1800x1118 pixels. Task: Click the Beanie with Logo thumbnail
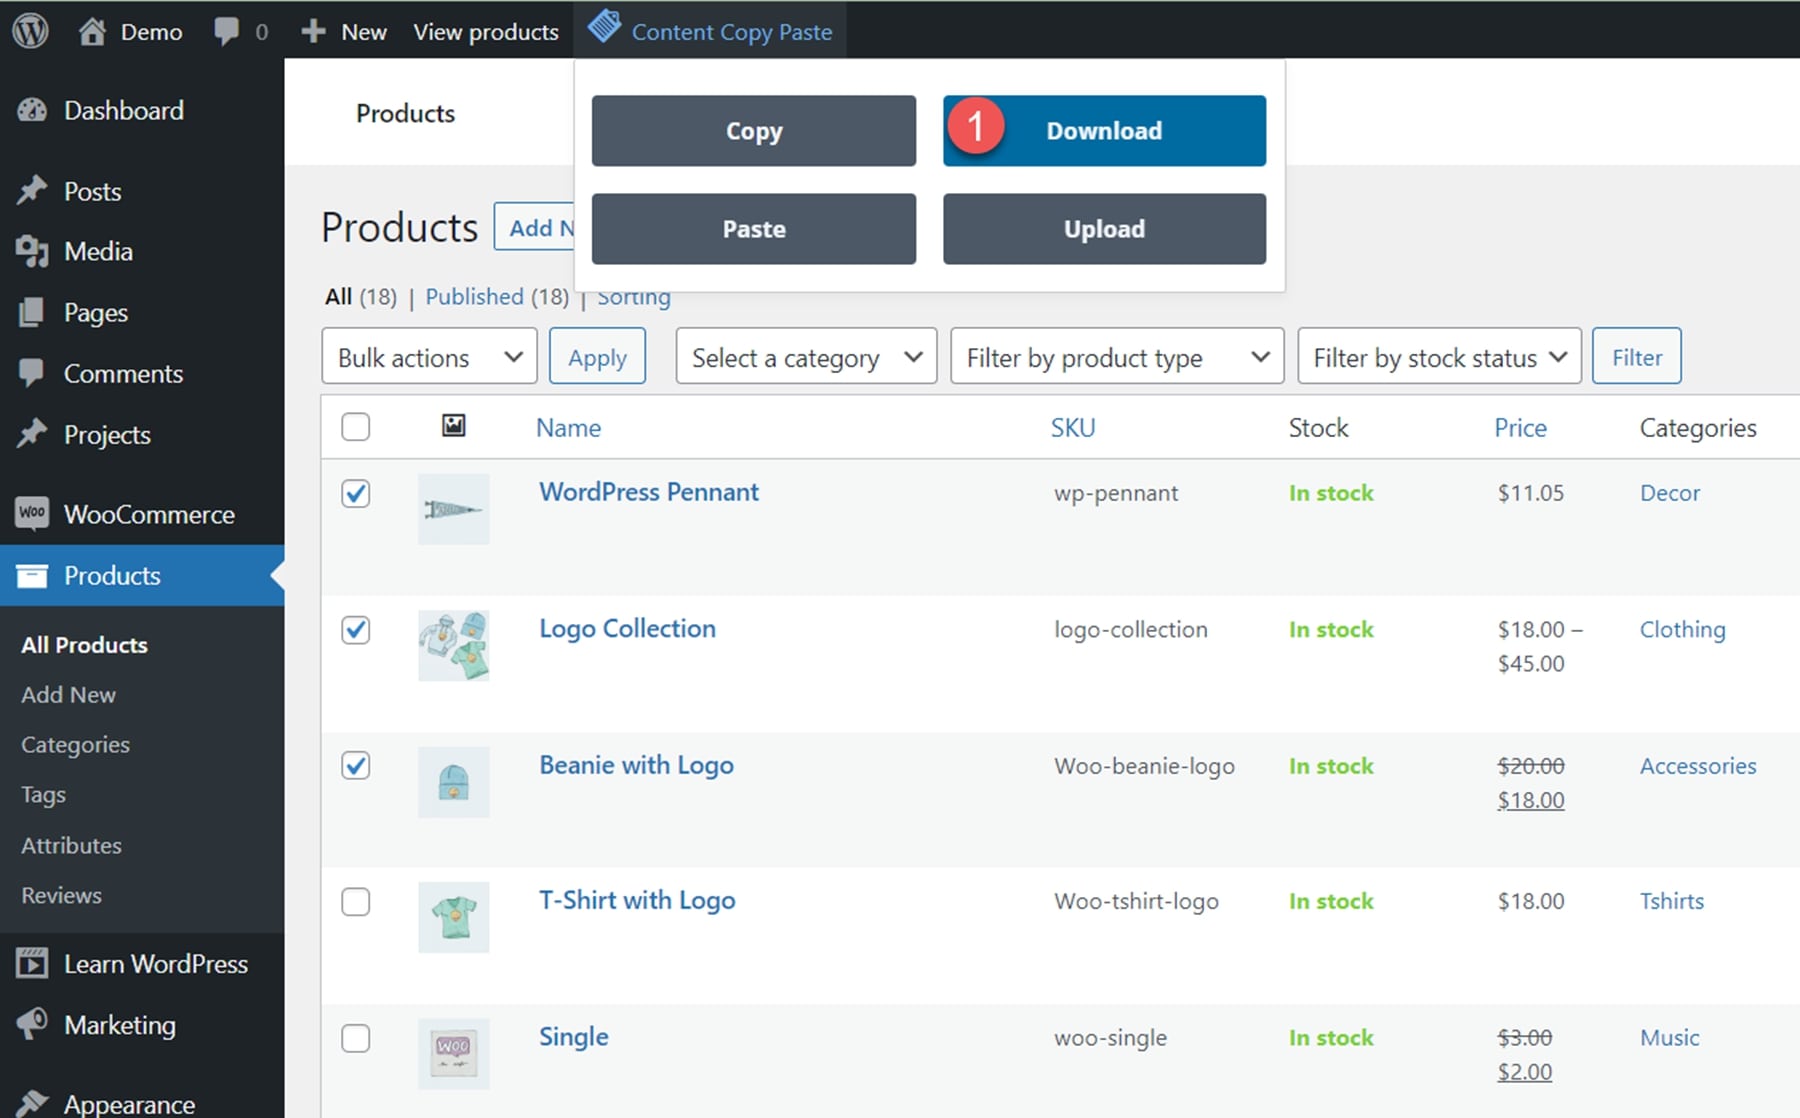[453, 782]
